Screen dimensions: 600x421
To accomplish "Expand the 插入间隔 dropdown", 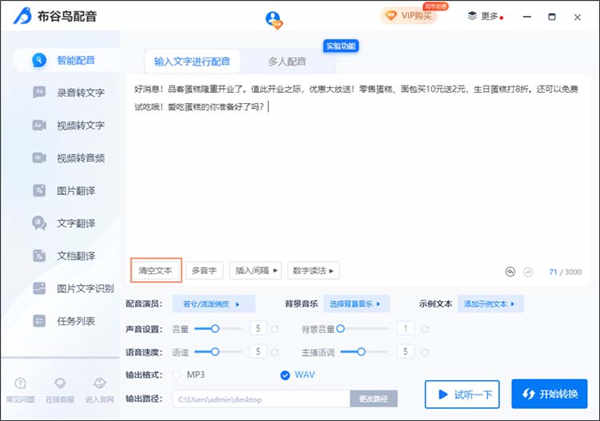I will click(x=256, y=271).
